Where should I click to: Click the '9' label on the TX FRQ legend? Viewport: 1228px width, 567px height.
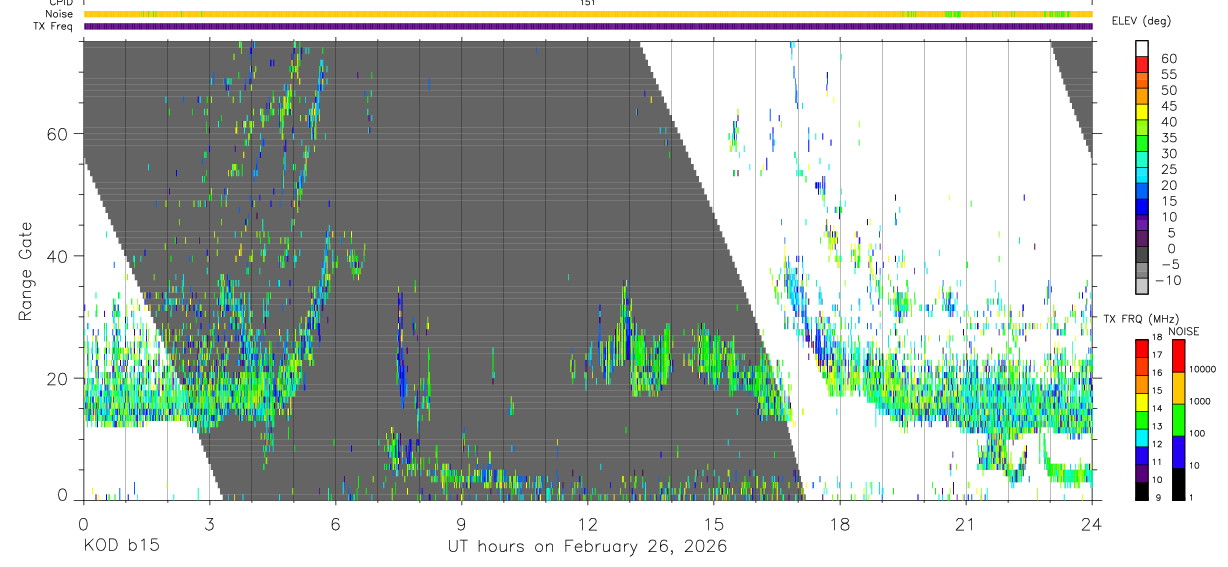pos(1156,497)
